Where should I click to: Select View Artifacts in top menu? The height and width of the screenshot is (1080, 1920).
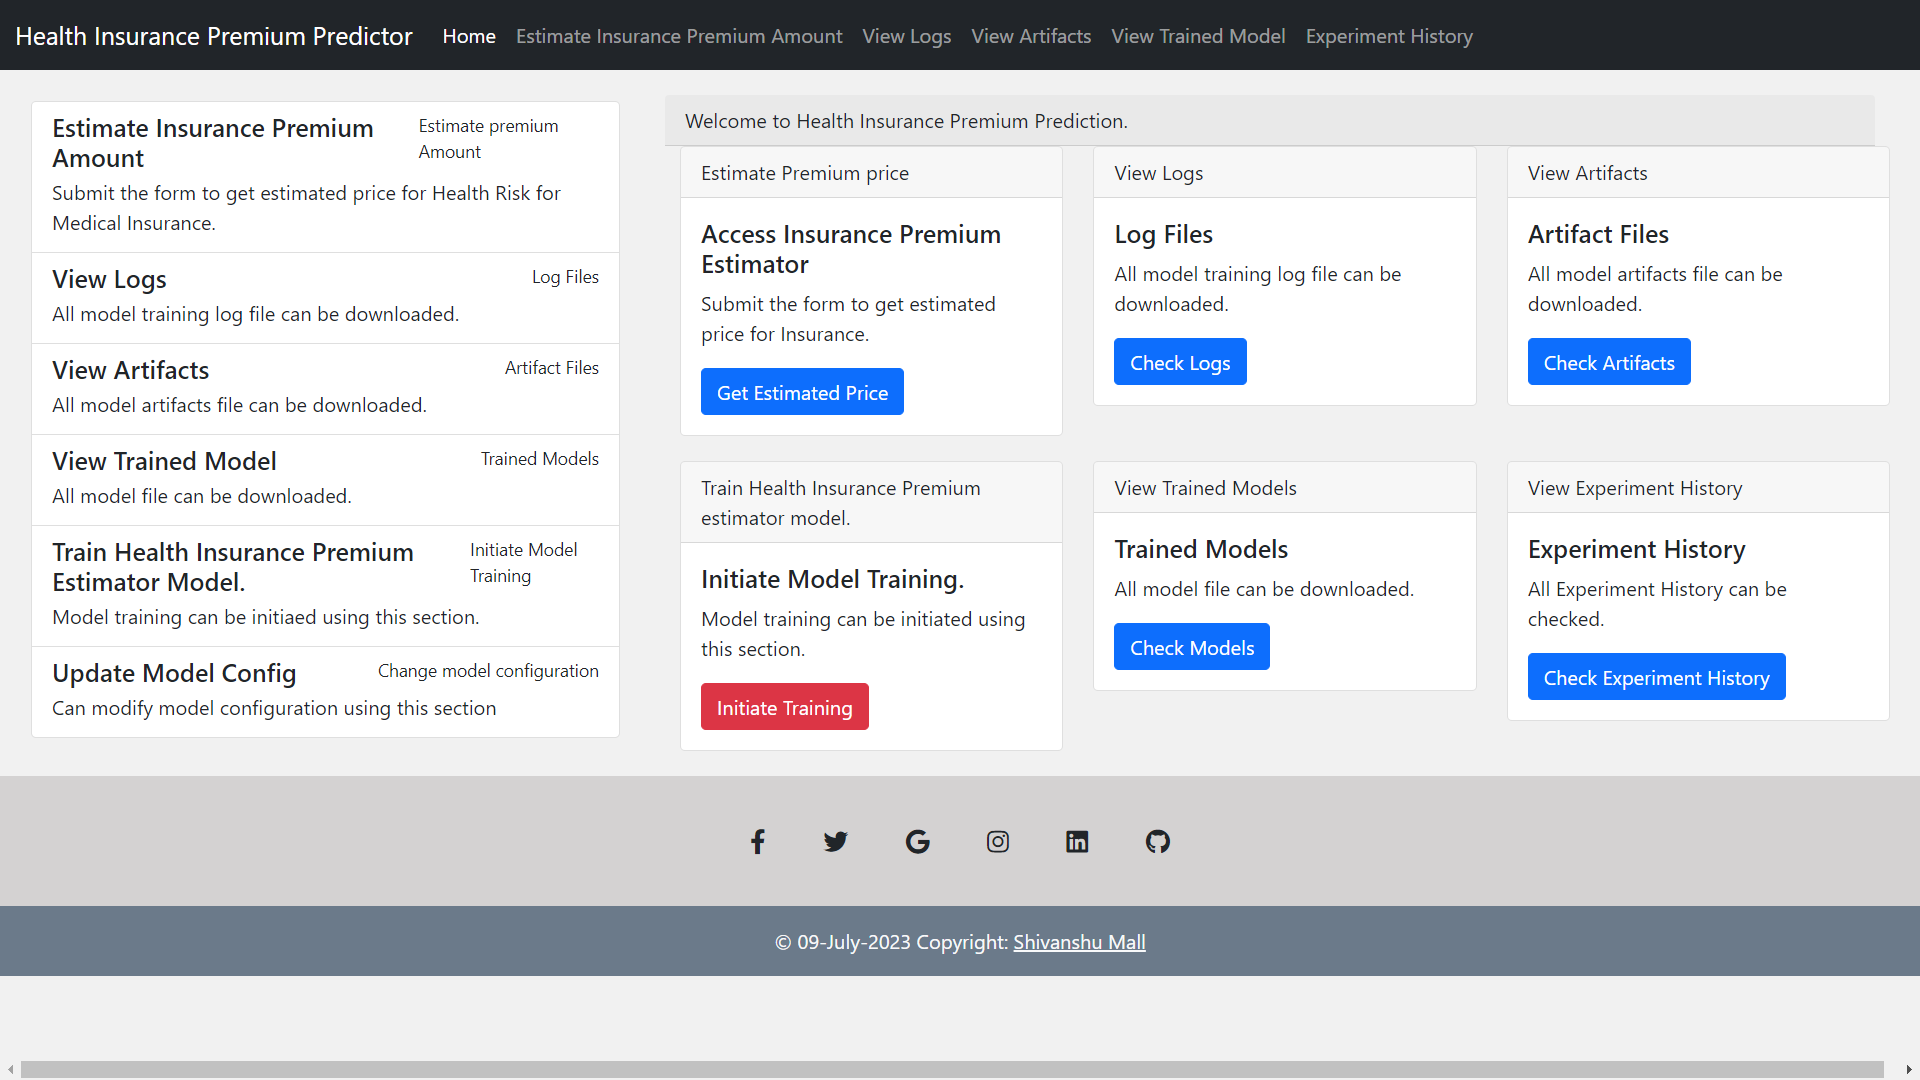[x=1031, y=36]
